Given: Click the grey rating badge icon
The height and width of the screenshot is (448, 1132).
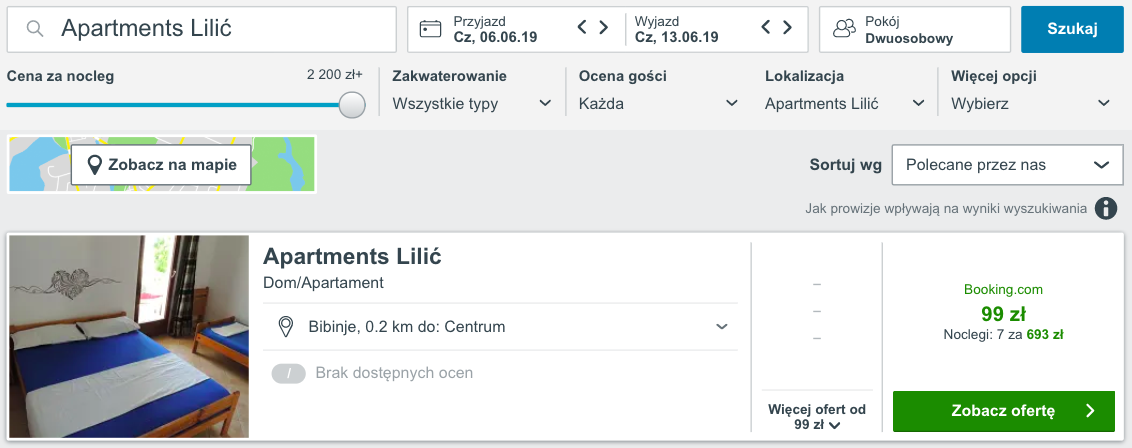Looking at the screenshot, I should (289, 373).
